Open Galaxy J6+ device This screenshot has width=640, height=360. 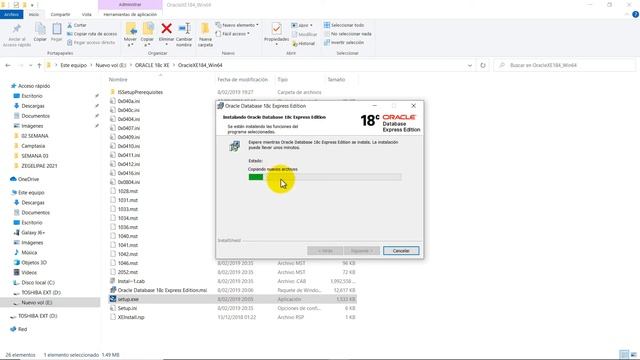(x=33, y=233)
